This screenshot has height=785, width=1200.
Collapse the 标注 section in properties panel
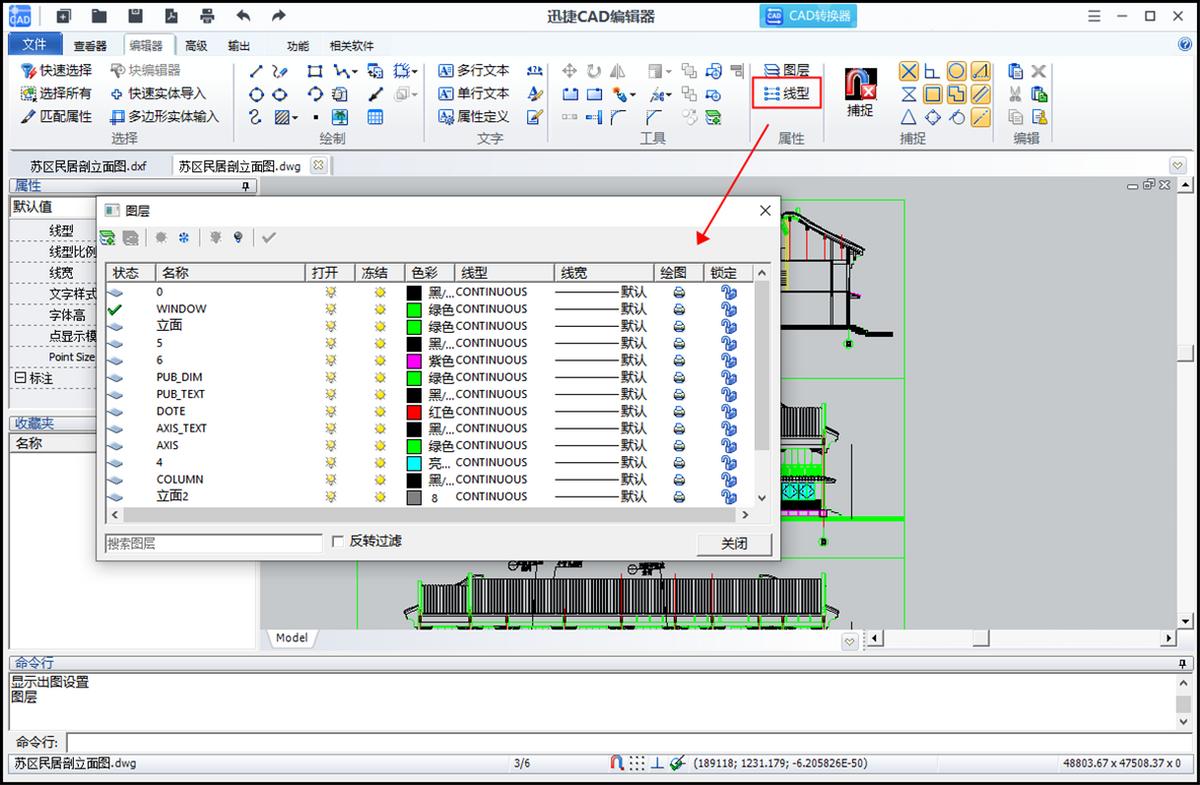20,378
